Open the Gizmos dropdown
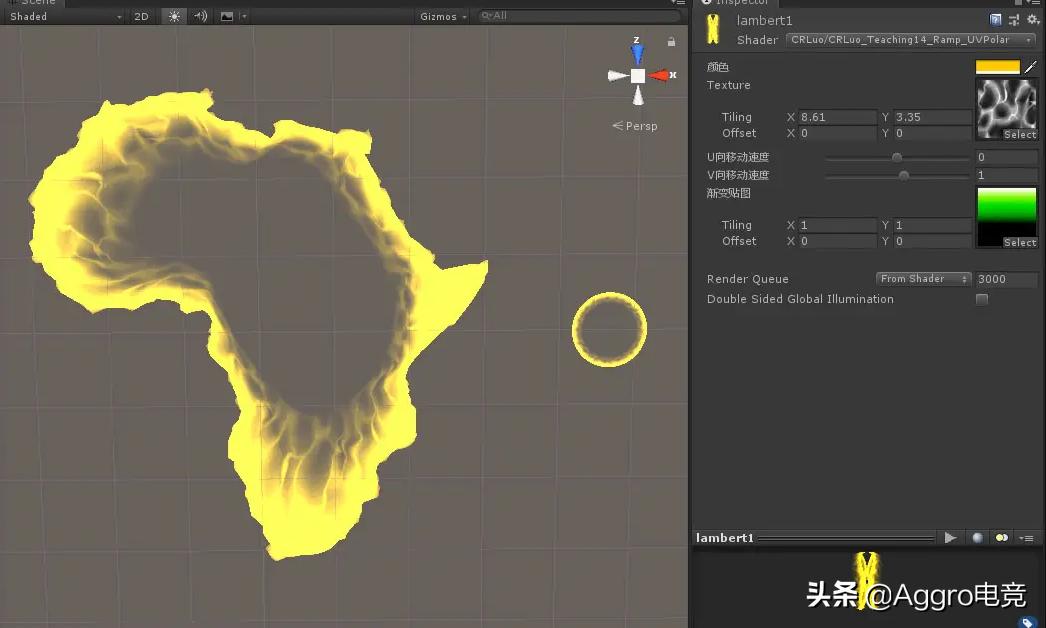The height and width of the screenshot is (628, 1046). 442,16
